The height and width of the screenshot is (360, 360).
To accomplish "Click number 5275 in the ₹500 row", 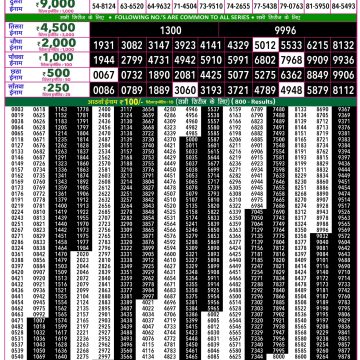I will click(265, 75).
